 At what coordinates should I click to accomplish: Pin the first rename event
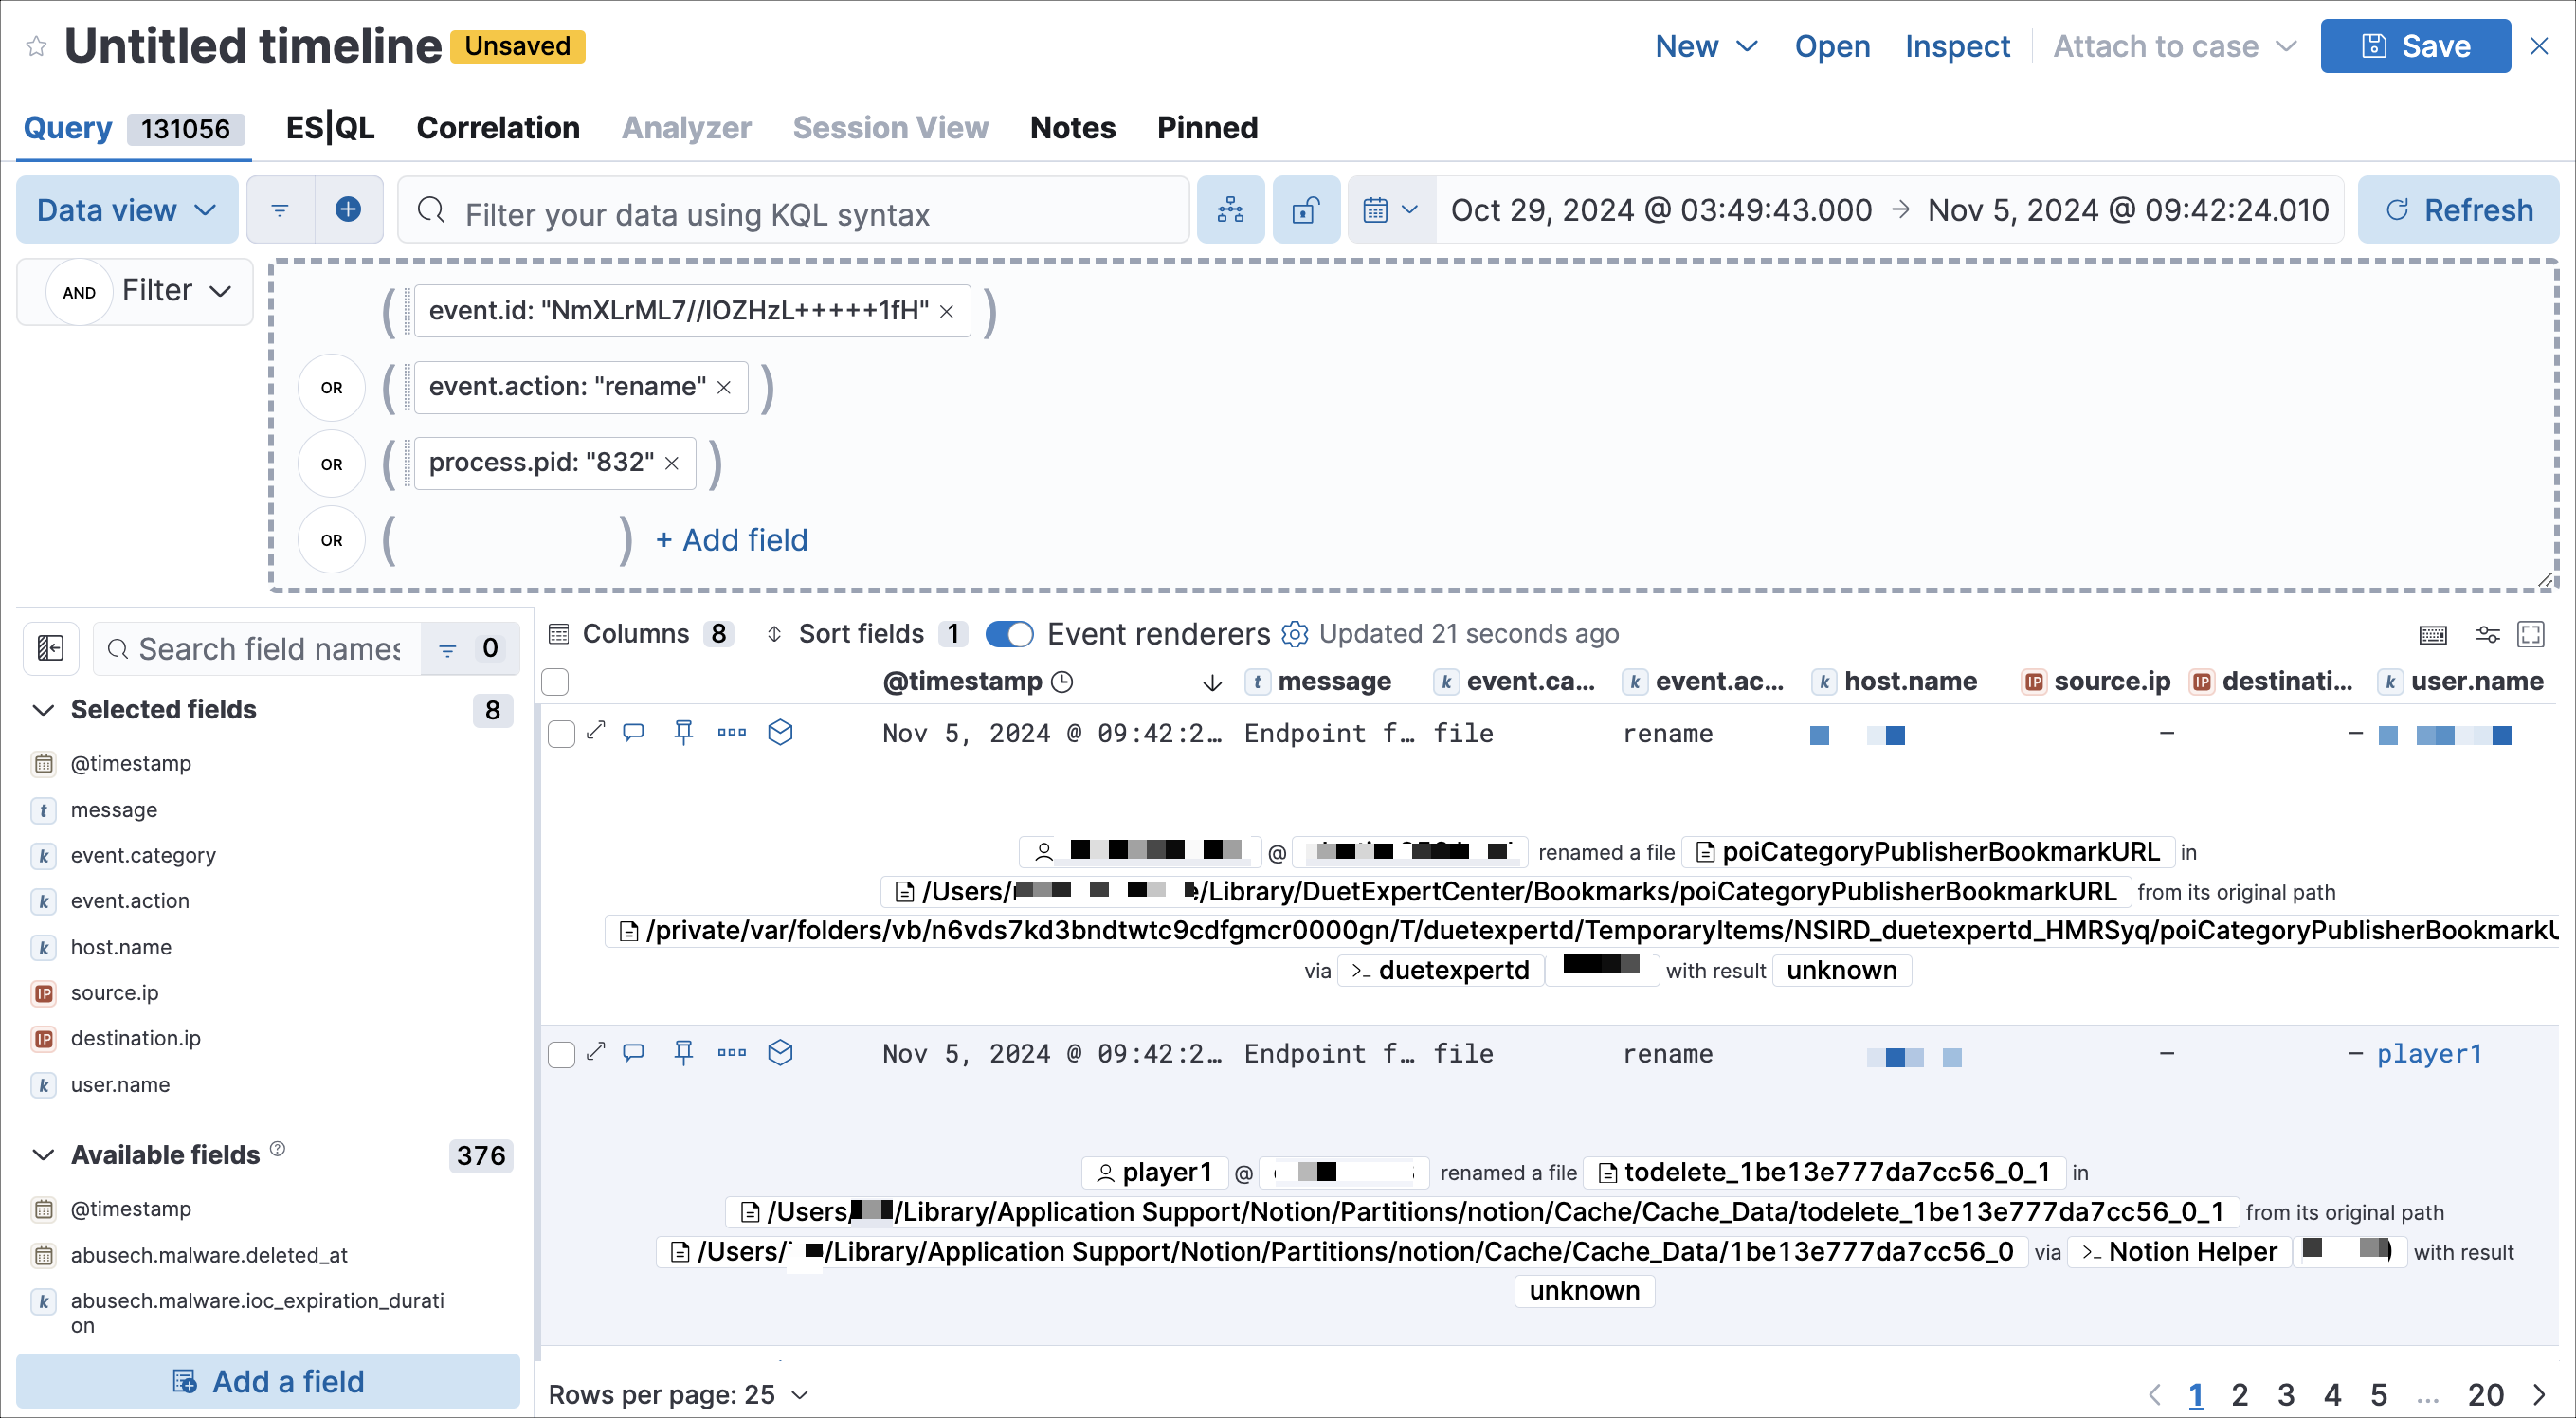684,732
